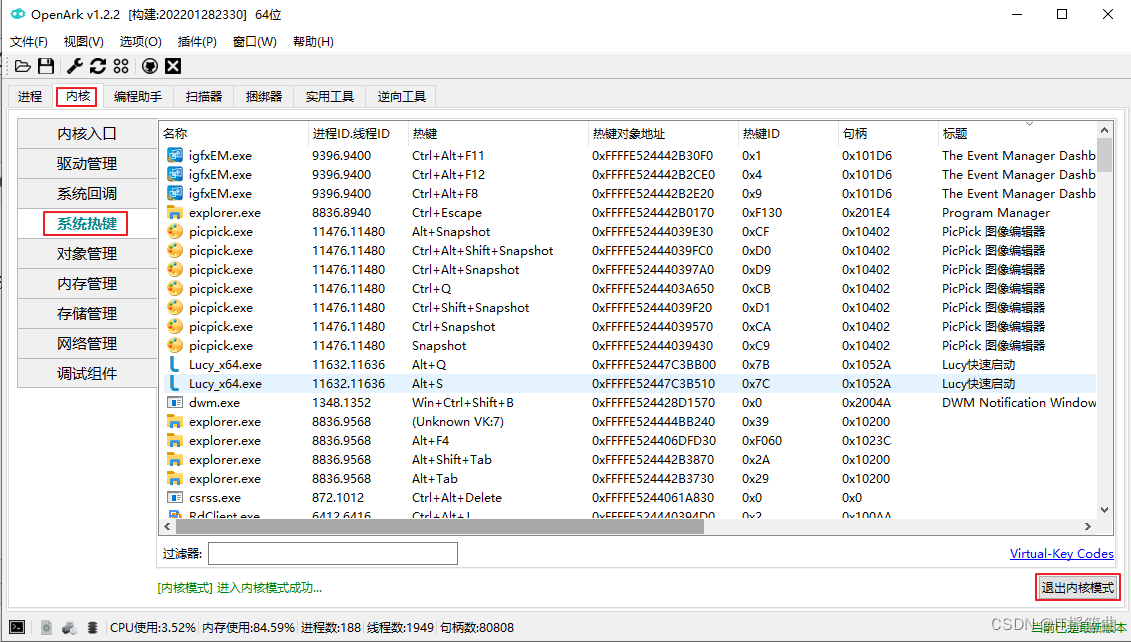1131x642 pixels.
Task: Open the GitHub icon in the toolbar
Action: (149, 66)
